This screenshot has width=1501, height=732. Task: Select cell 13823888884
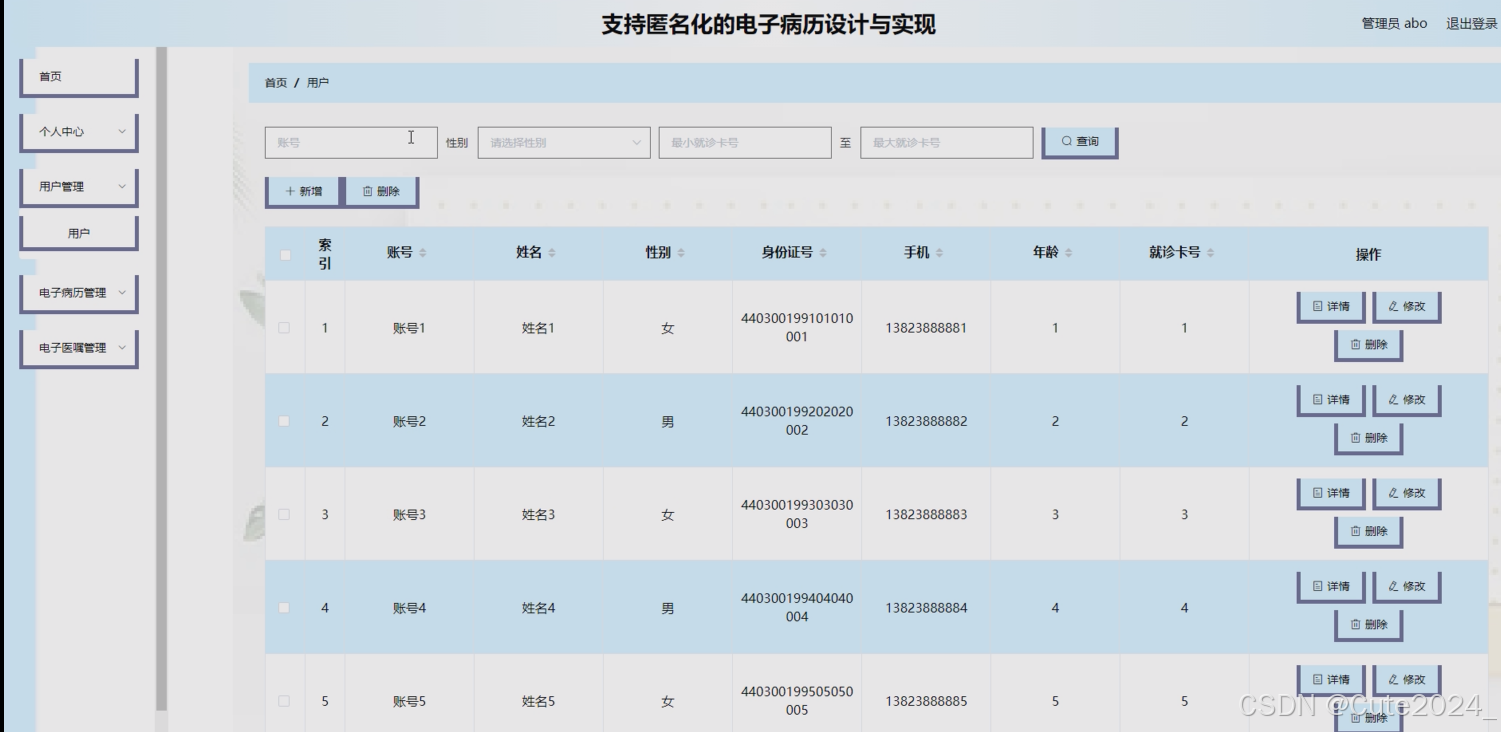pos(926,608)
